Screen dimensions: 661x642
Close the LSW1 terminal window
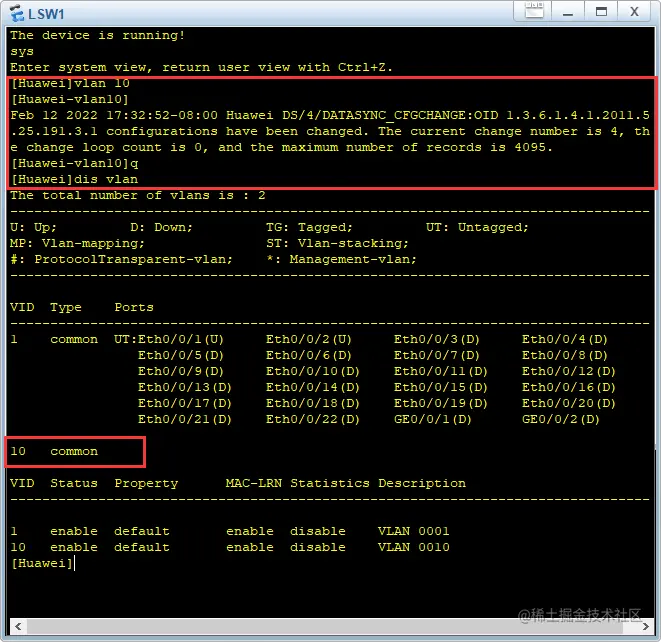(x=634, y=11)
